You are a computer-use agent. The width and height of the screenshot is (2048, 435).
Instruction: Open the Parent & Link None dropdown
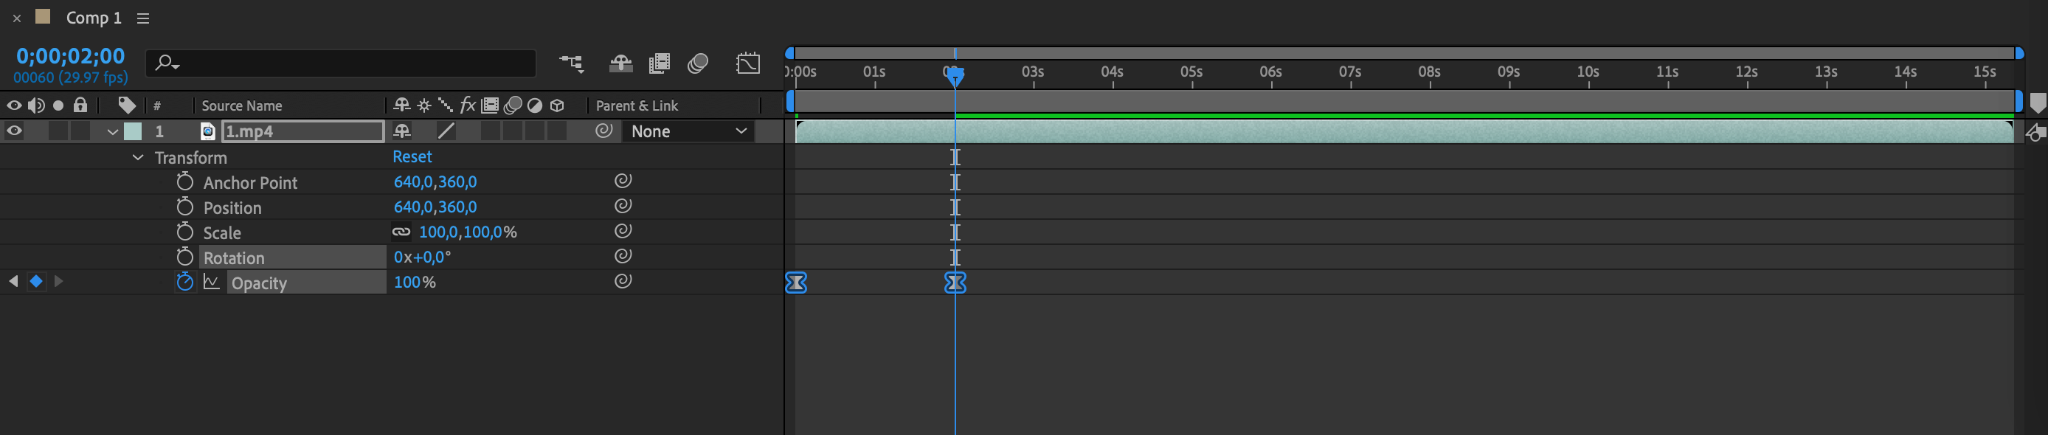[689, 131]
